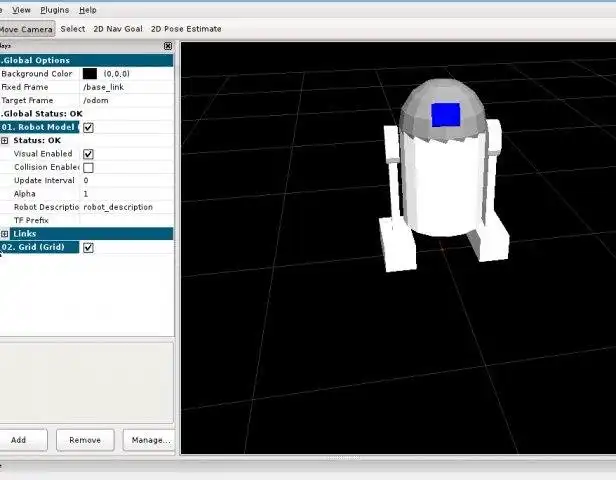Select the Links row
This screenshot has width=616, height=480.
pos(91,234)
